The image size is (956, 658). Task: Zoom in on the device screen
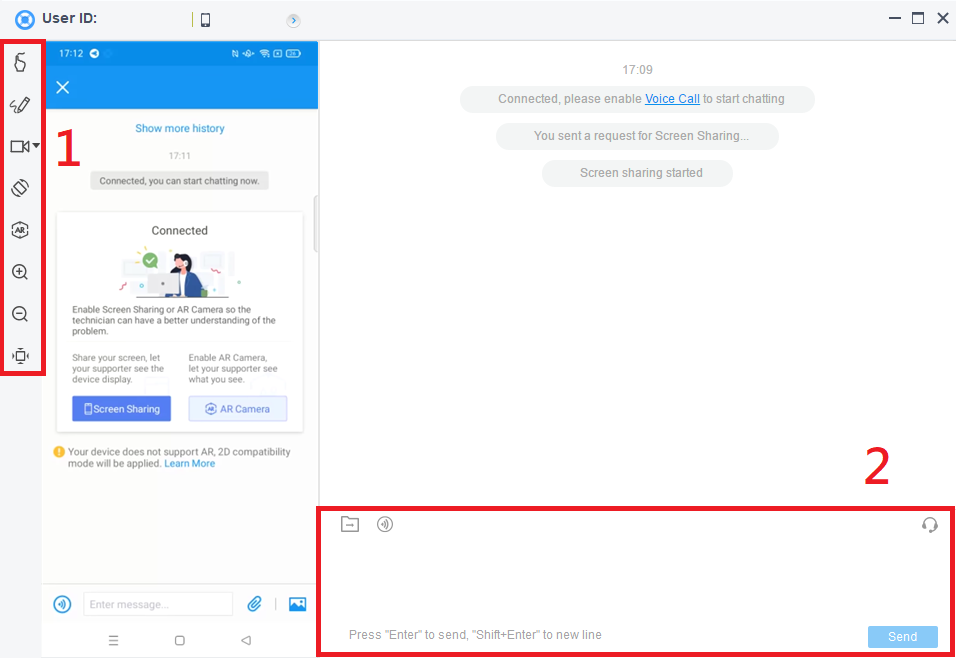point(20,272)
